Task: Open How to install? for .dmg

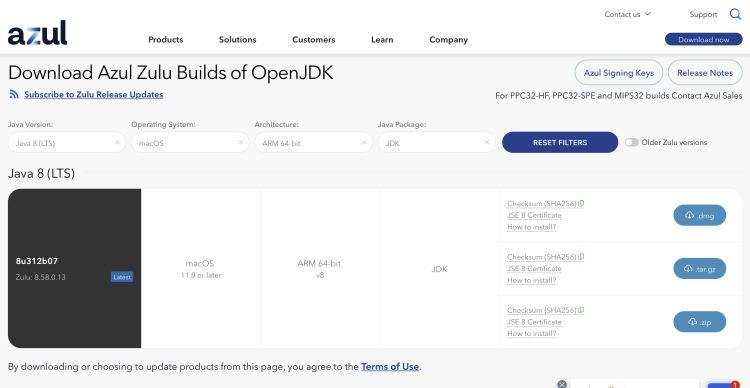Action: 531,227
